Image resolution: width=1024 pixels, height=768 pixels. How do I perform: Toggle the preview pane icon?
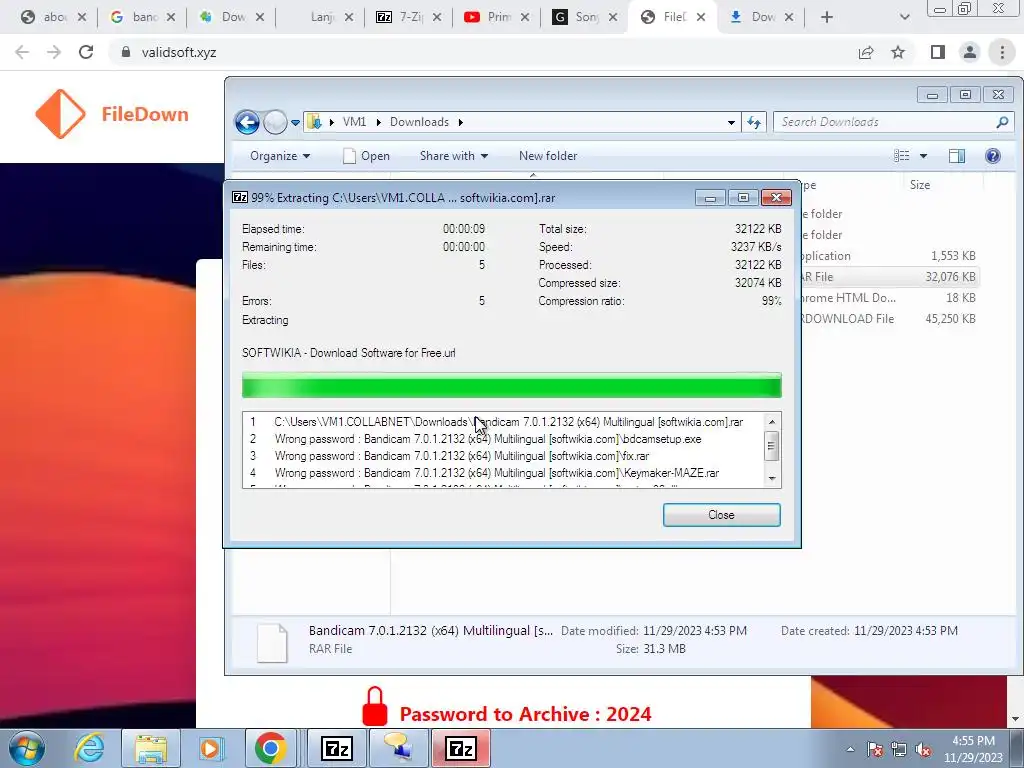(957, 155)
